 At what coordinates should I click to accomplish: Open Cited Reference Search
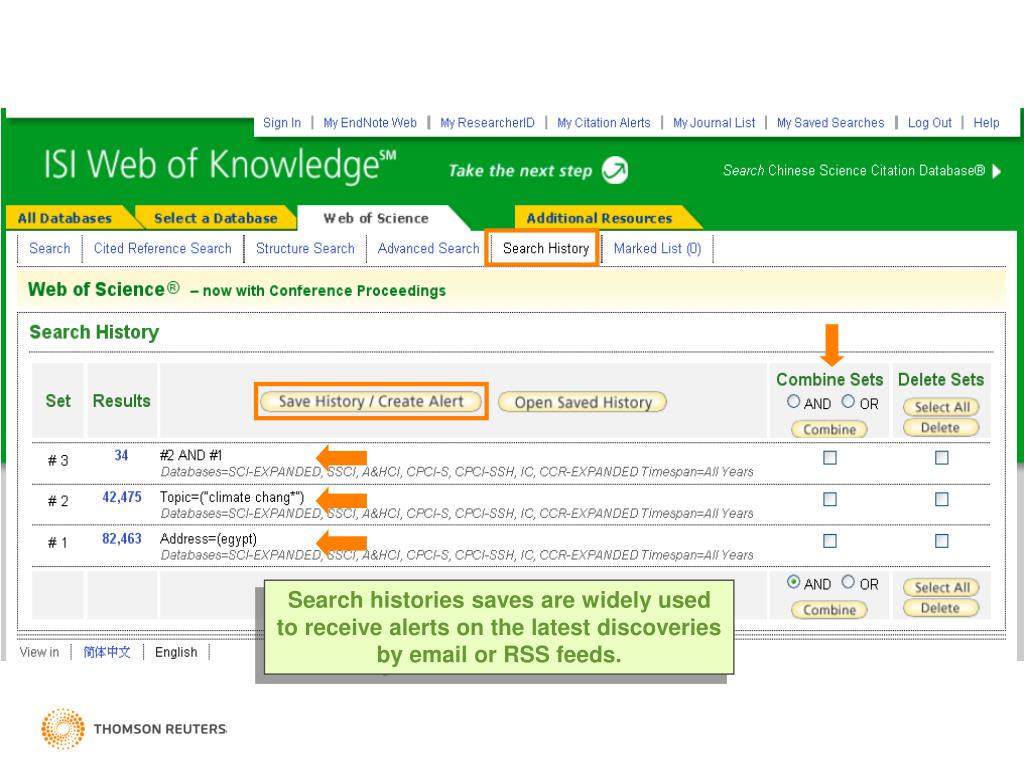tap(163, 249)
